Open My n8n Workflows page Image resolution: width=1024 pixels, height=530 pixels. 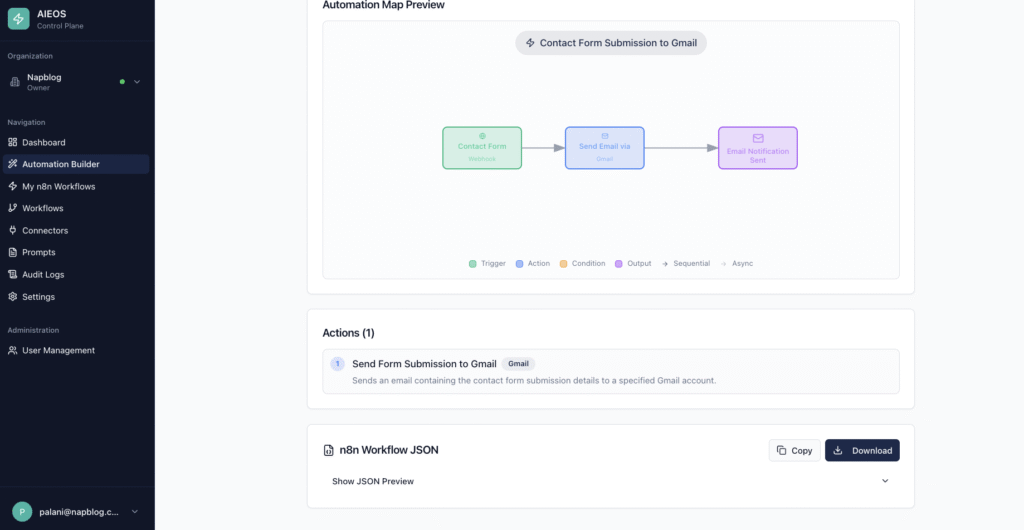pyautogui.click(x=58, y=186)
